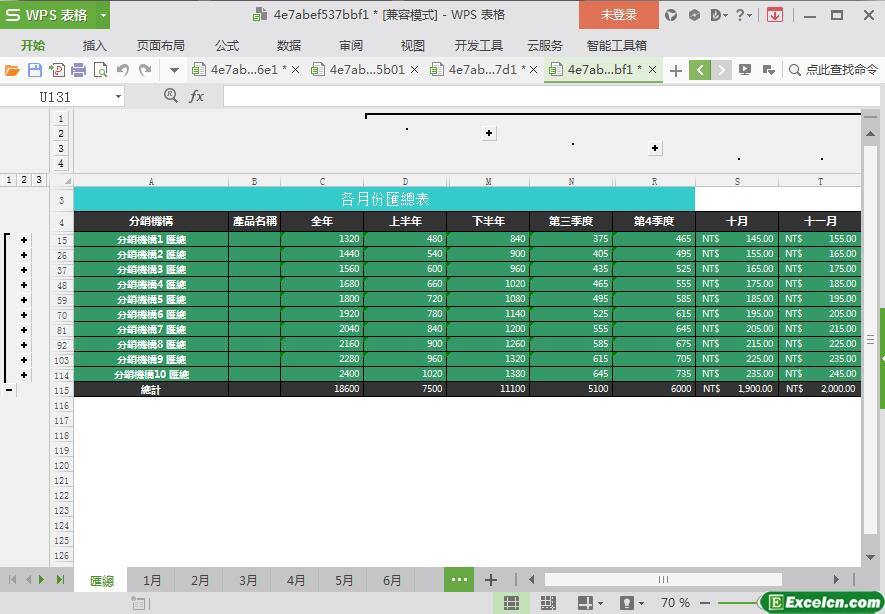Click the zoom out minus on zoom slider

tap(705, 603)
